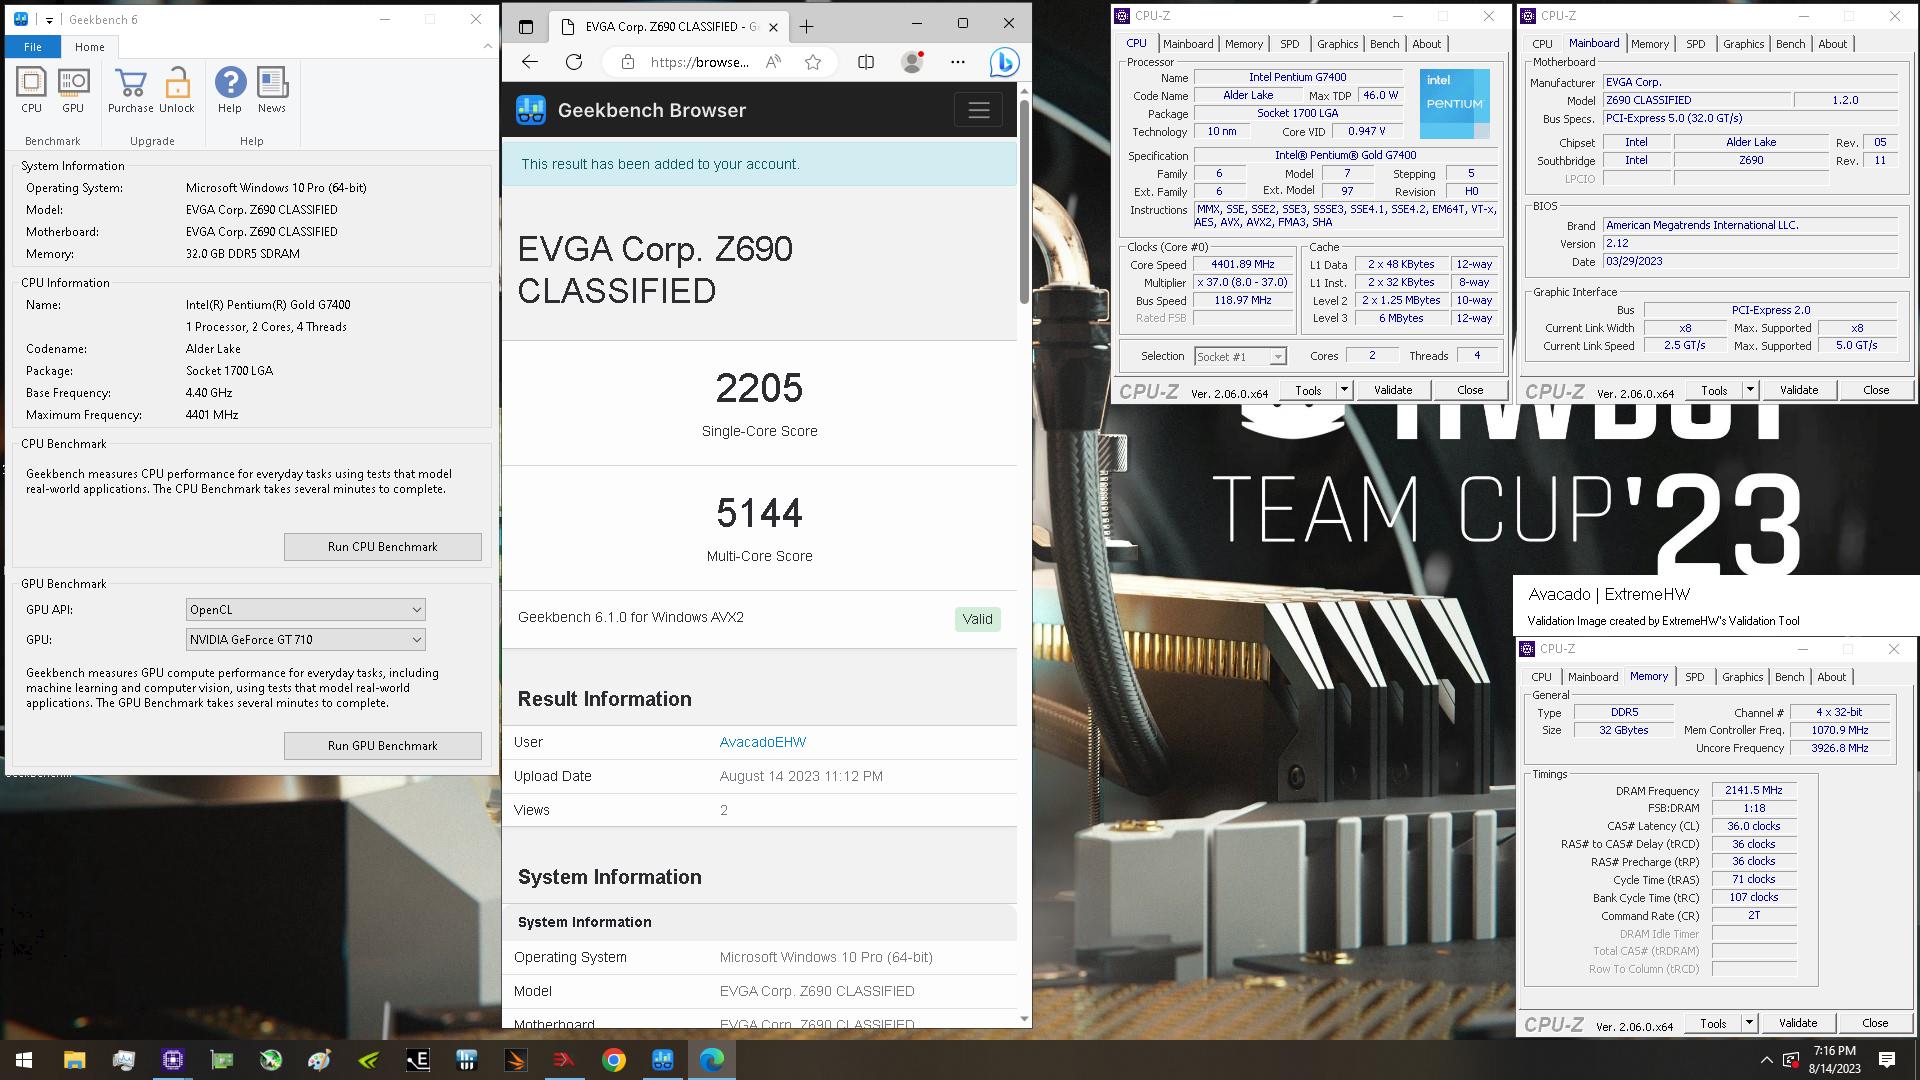This screenshot has height=1080, width=1920.
Task: Switch to SPD tab in CPU-Z CPU window
Action: [x=1290, y=44]
